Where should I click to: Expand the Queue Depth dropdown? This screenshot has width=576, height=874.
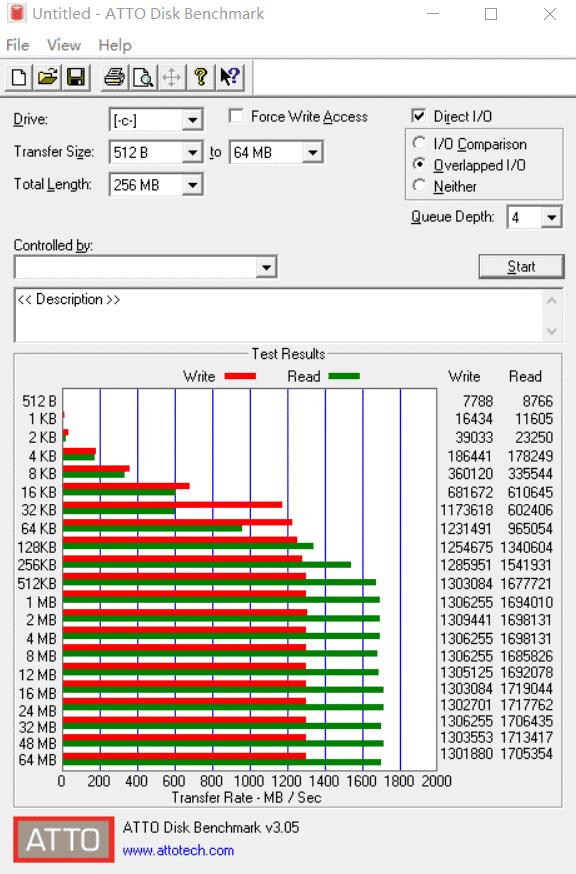point(551,217)
